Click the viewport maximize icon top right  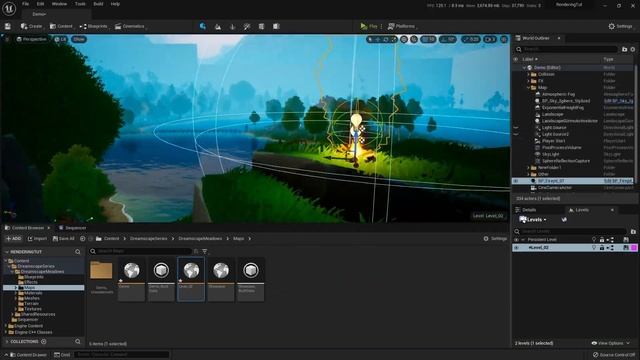[504, 39]
